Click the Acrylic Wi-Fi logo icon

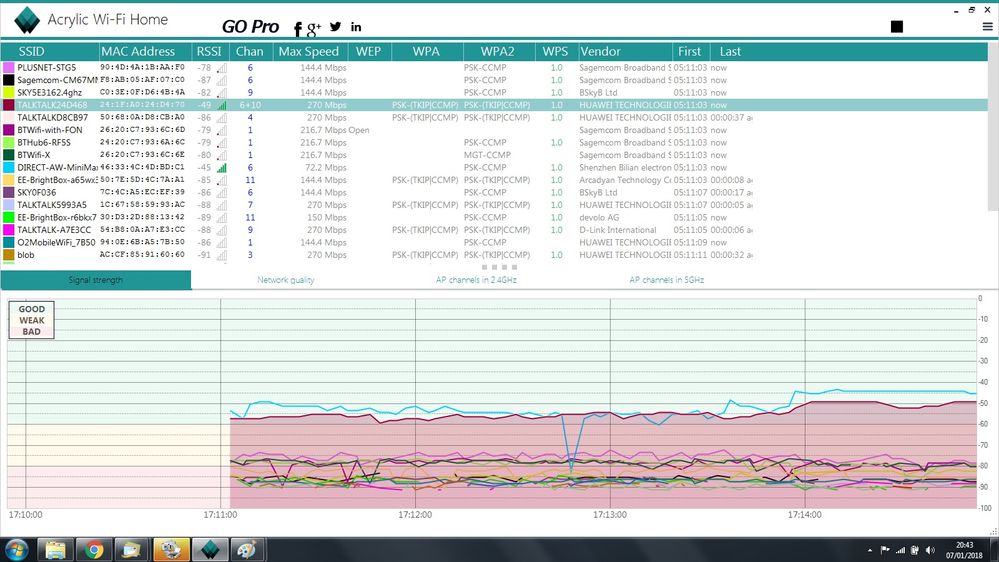[29, 19]
